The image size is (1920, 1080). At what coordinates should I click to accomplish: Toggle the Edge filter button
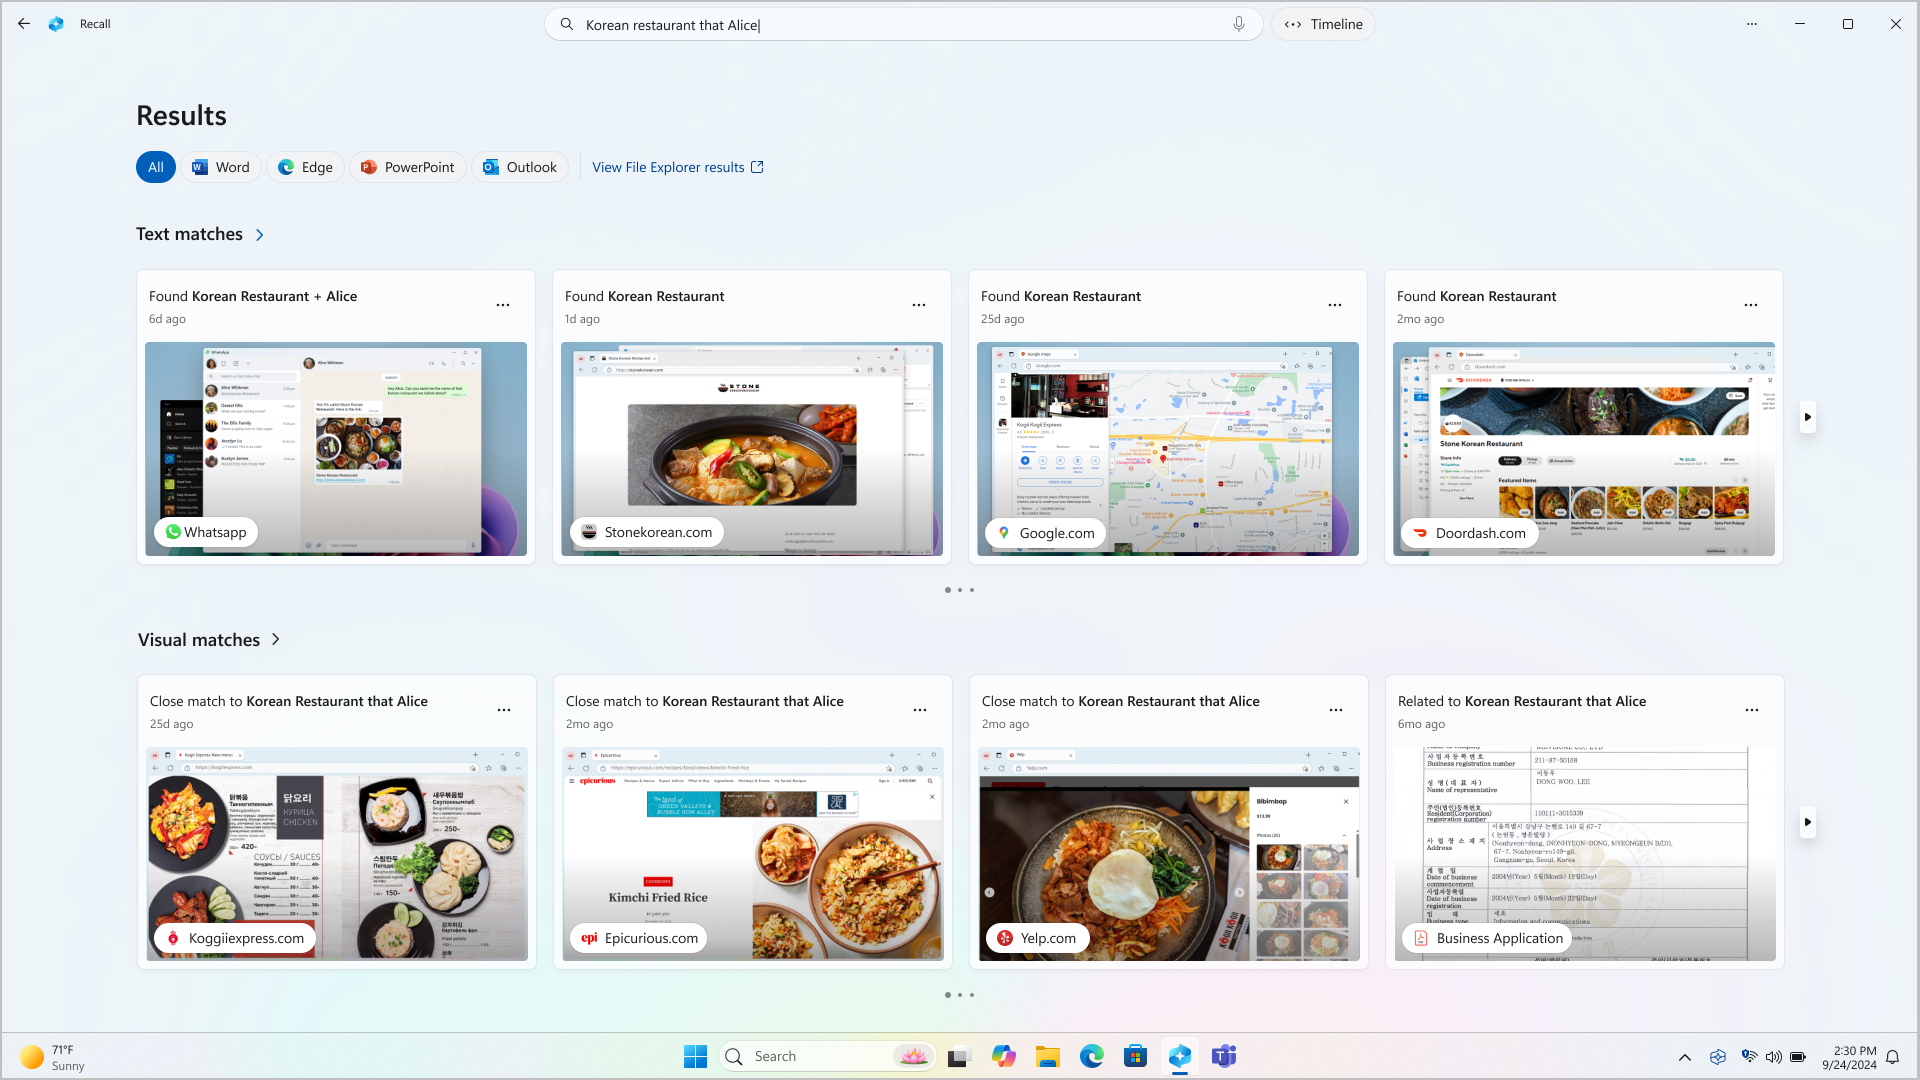click(x=305, y=167)
